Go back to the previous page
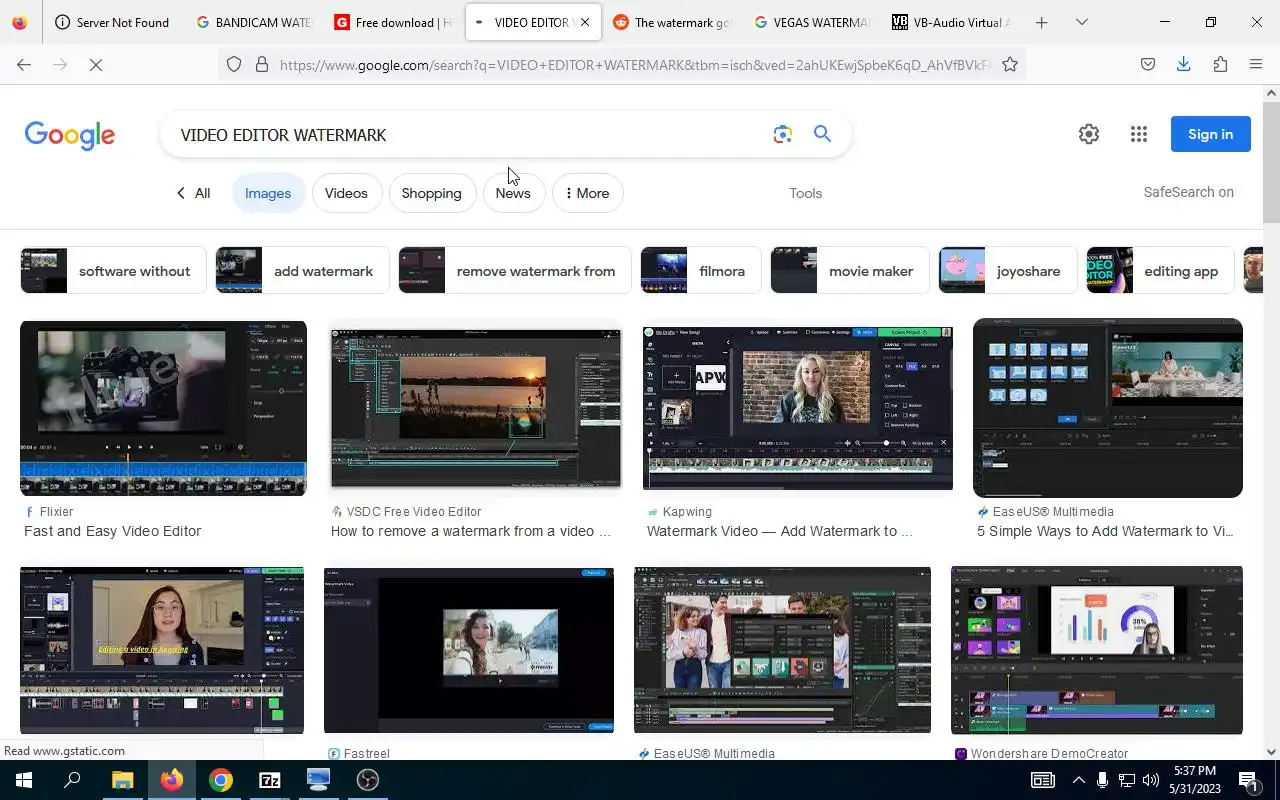This screenshot has width=1280, height=800. [24, 65]
